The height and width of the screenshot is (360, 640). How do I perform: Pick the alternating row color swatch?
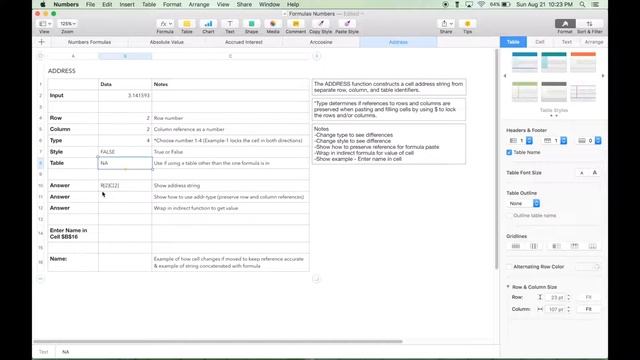[x=588, y=267]
